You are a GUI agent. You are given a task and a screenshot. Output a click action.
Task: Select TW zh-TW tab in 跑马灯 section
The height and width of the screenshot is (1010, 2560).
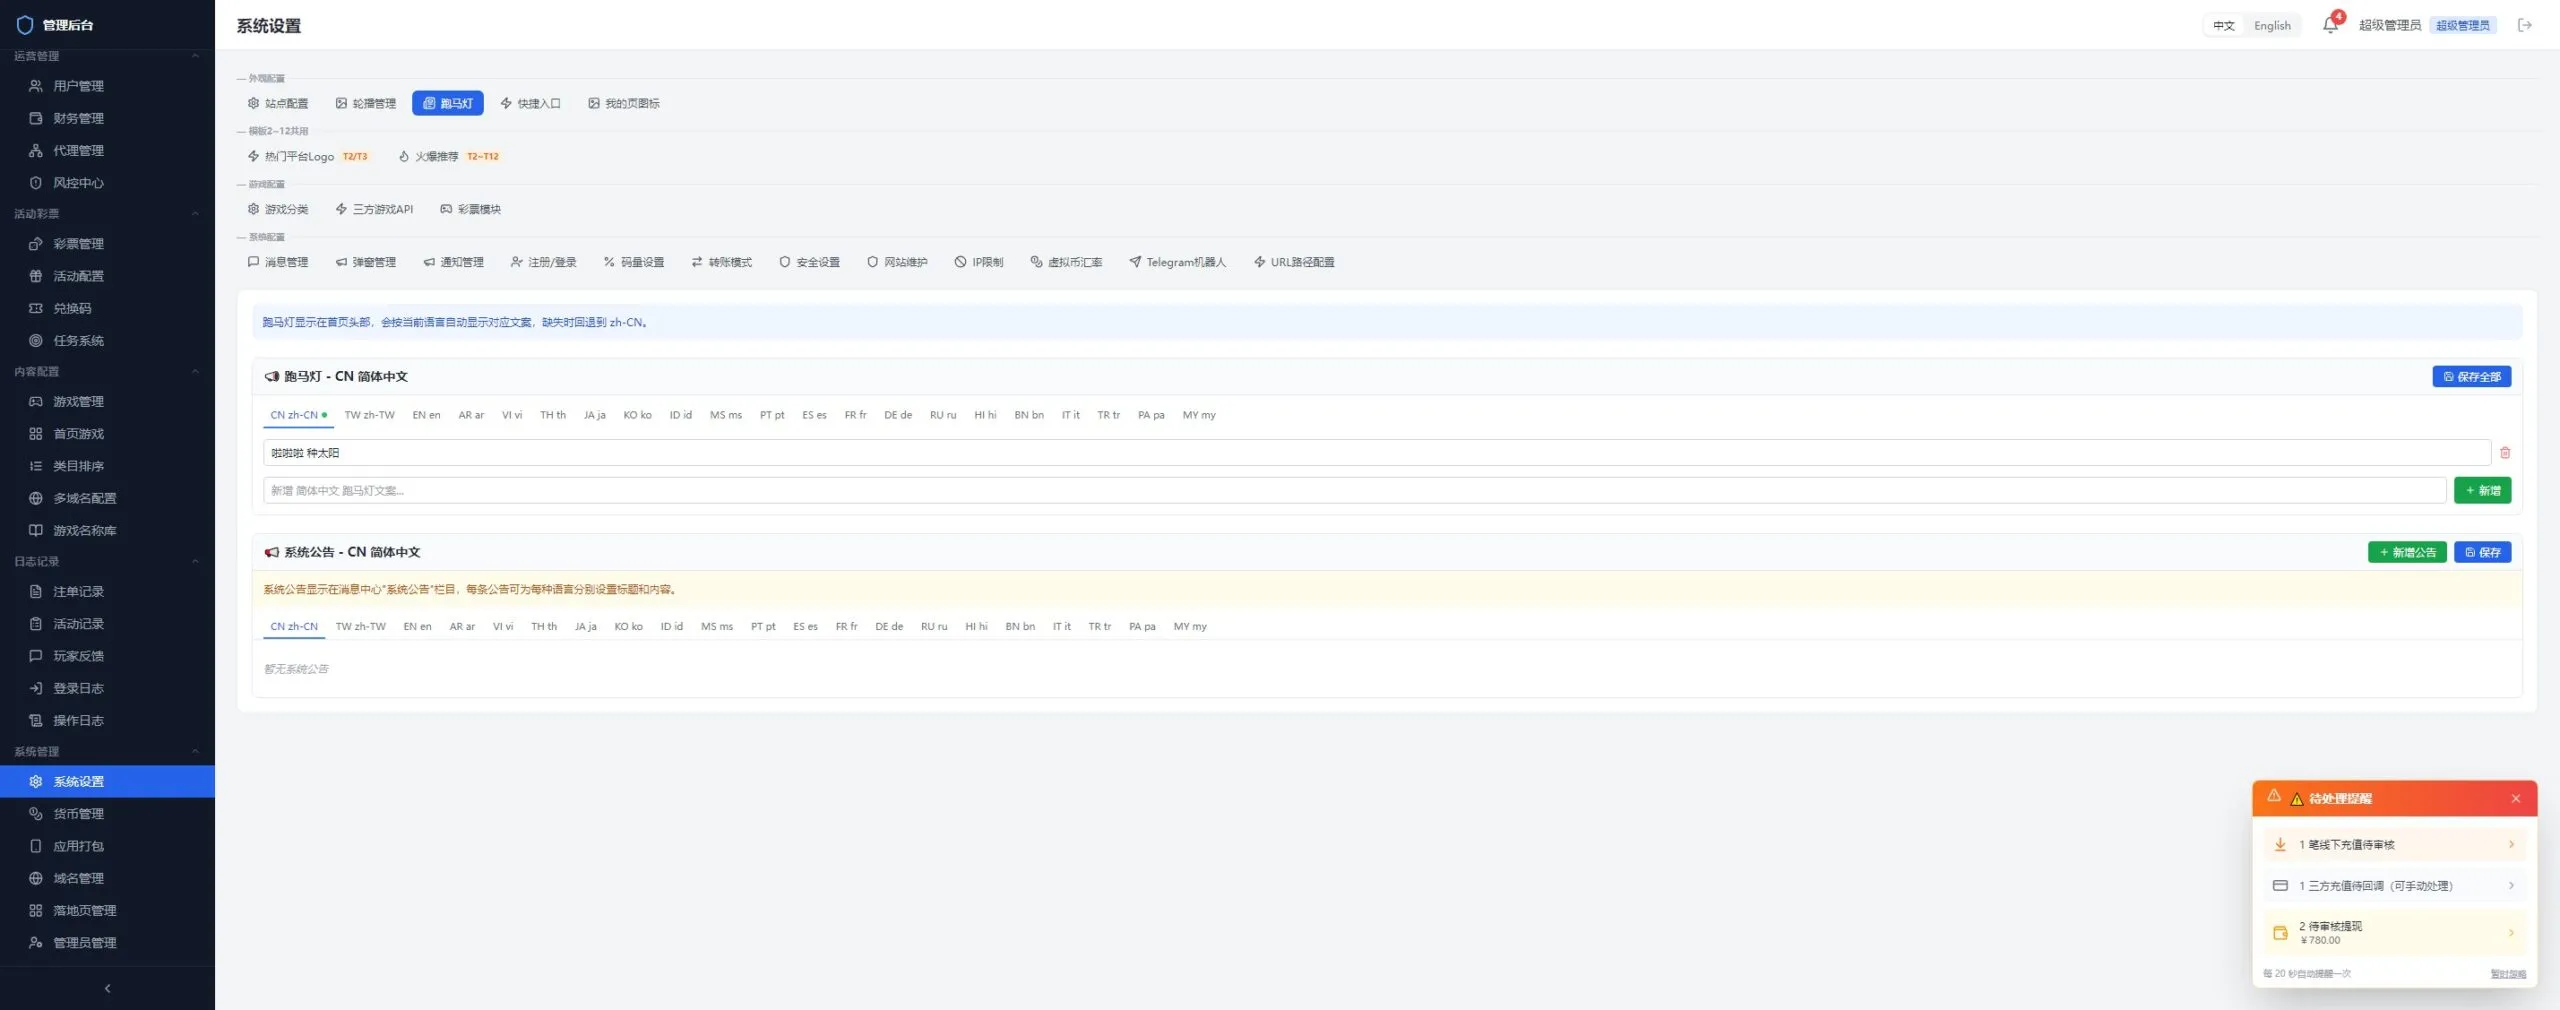pyautogui.click(x=369, y=415)
